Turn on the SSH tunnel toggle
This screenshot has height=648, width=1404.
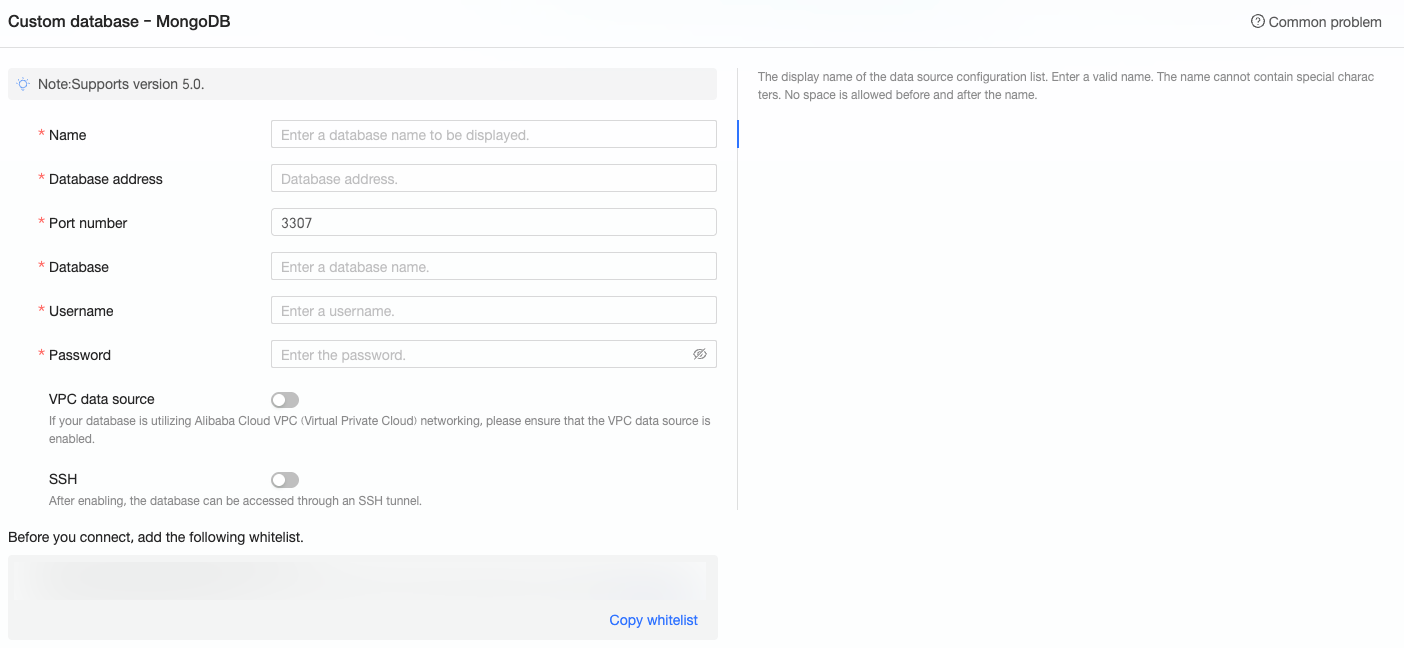(x=285, y=480)
